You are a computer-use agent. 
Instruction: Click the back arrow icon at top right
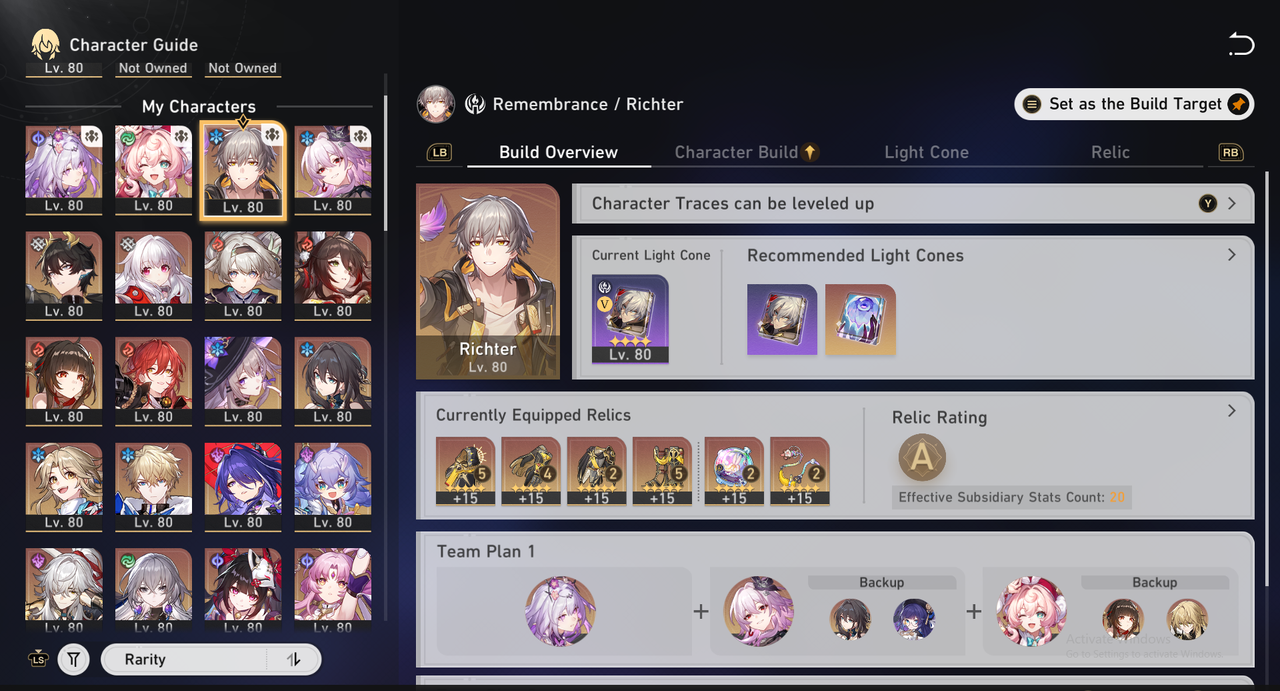[x=1241, y=44]
